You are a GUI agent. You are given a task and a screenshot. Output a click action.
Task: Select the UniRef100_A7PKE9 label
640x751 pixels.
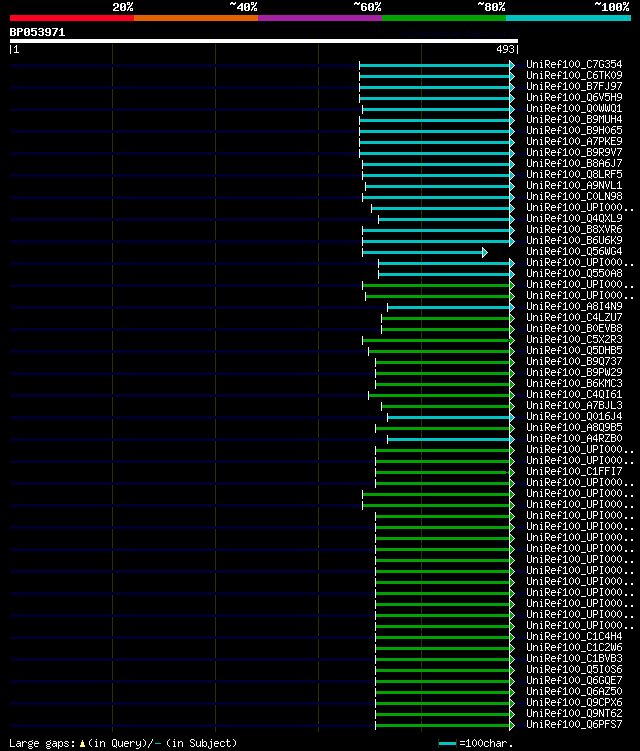coord(574,141)
